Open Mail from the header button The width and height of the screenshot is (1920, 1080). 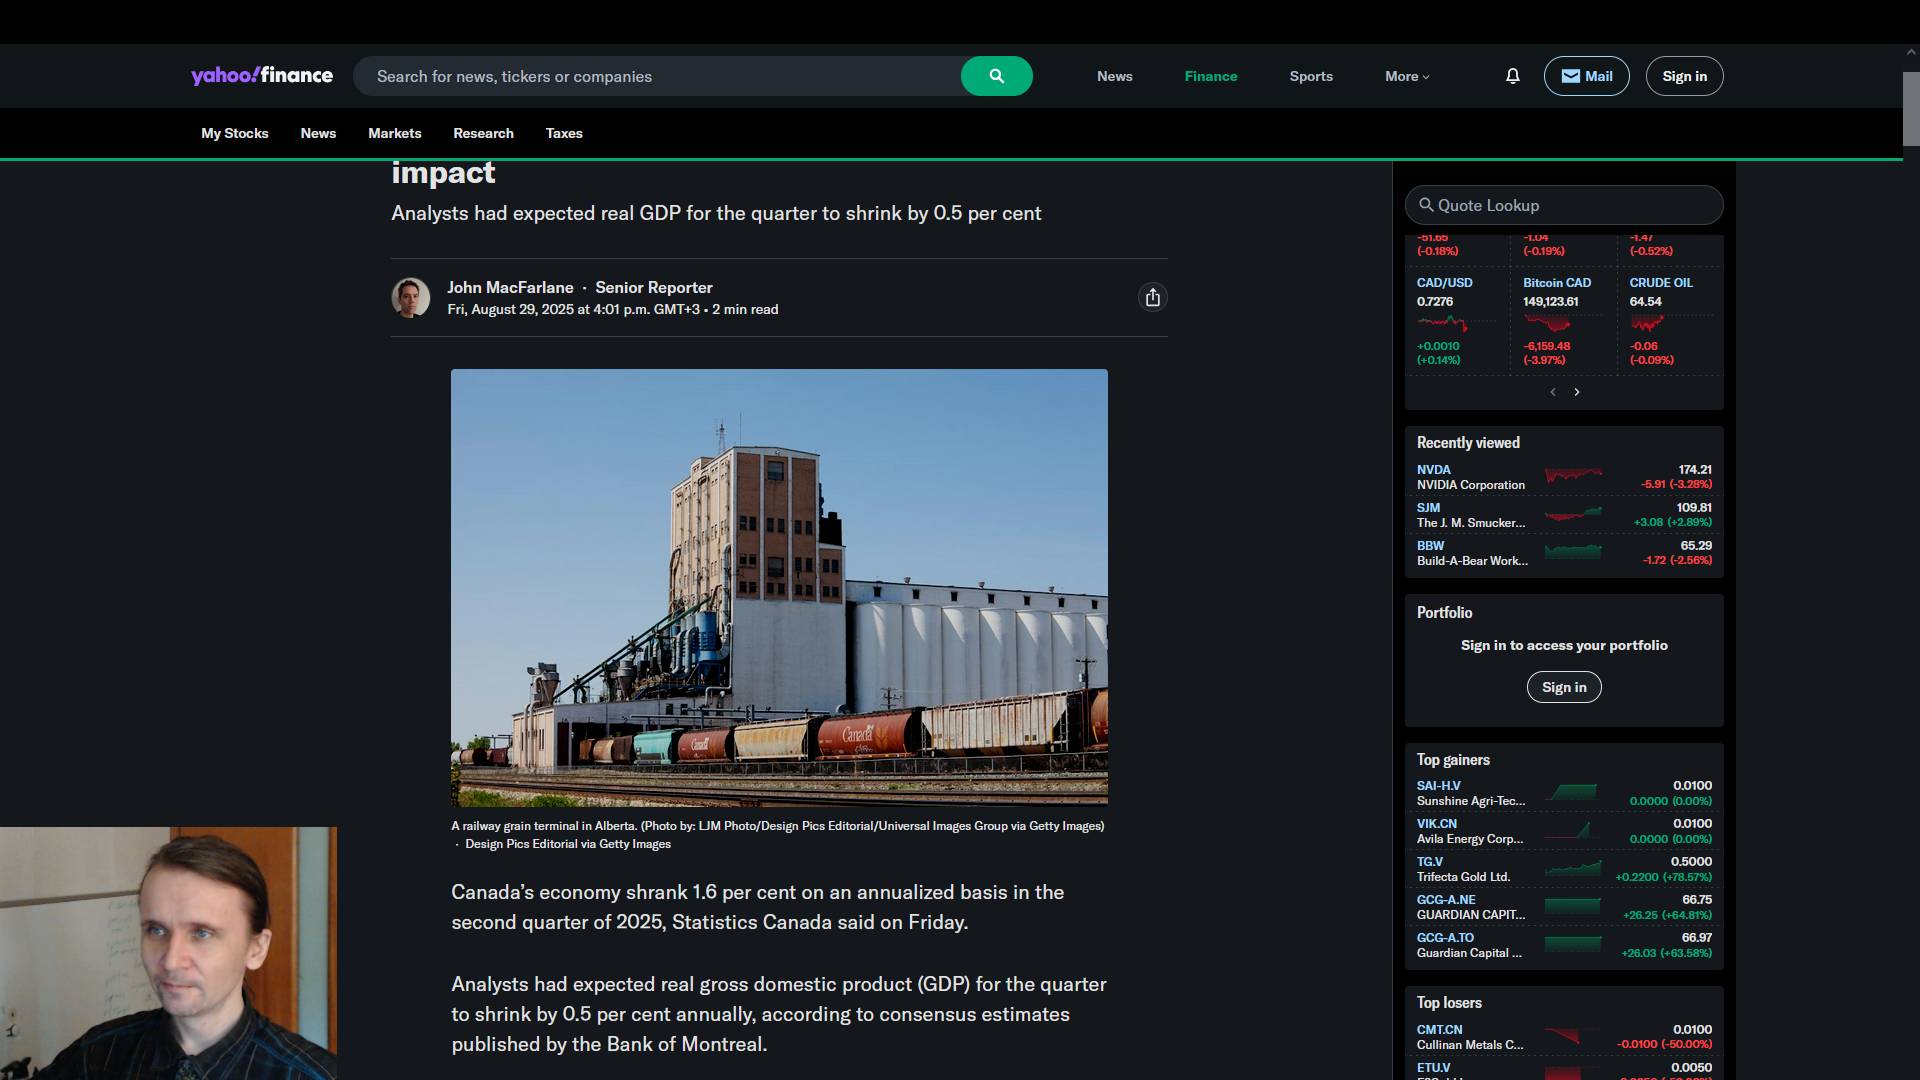click(x=1586, y=76)
